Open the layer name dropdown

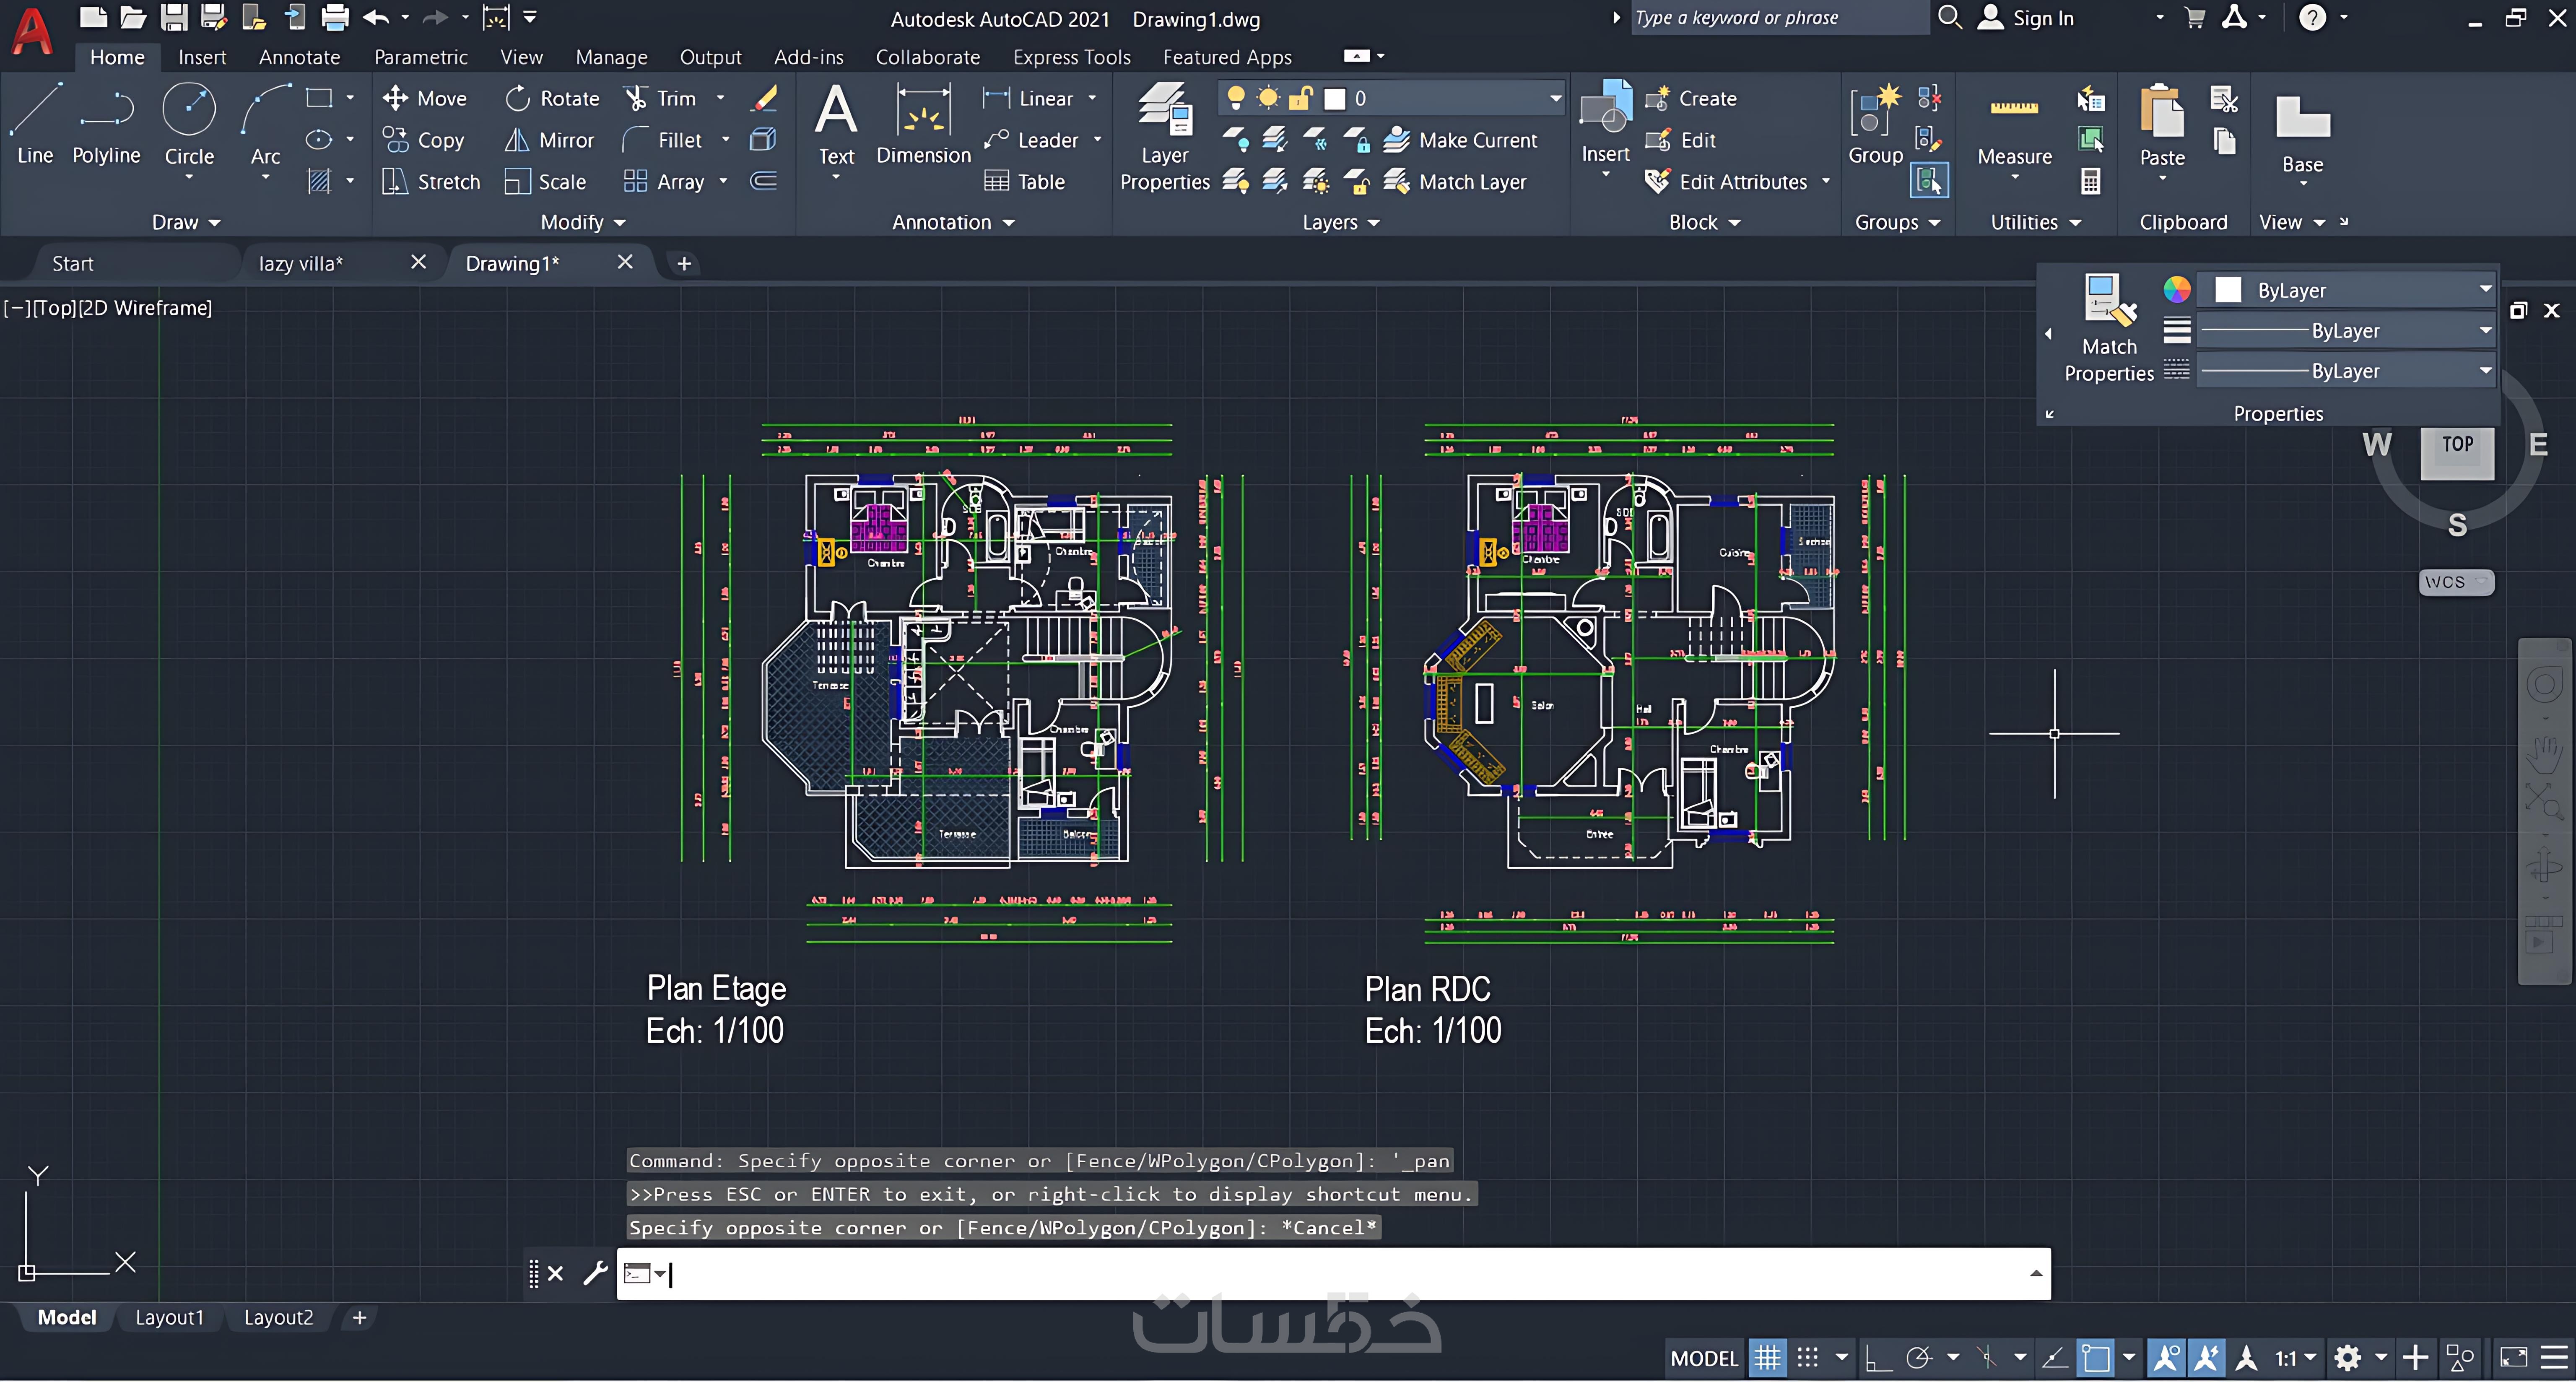pos(1555,98)
